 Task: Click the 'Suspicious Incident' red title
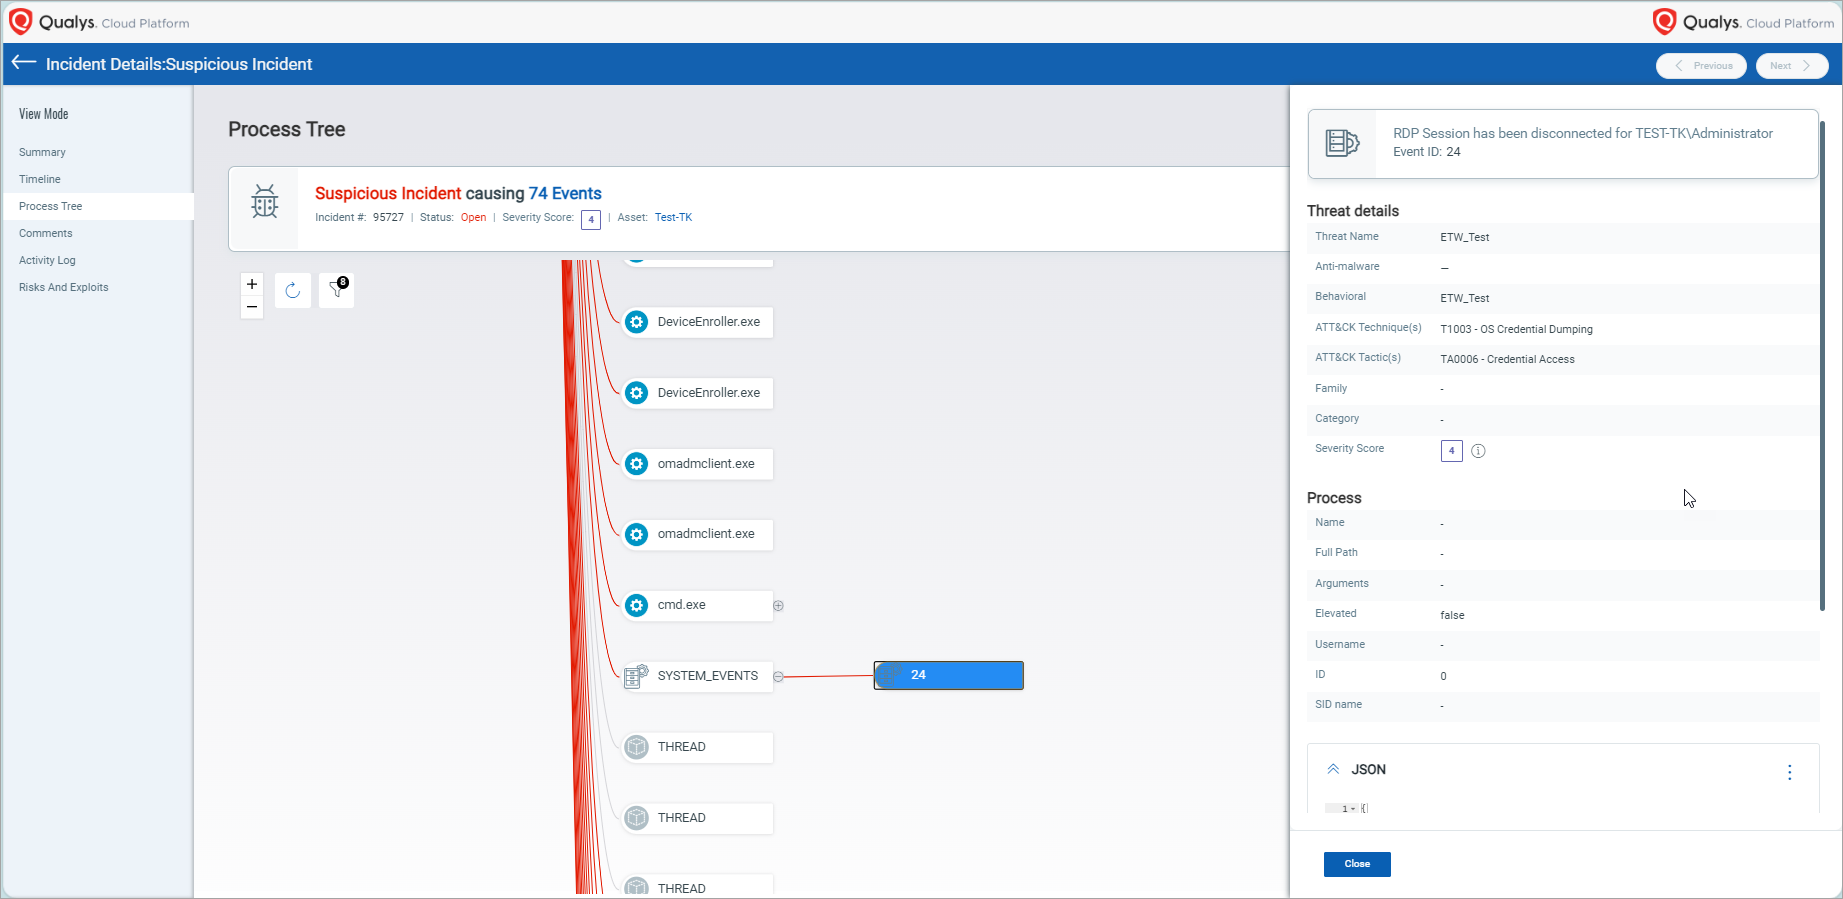click(388, 193)
